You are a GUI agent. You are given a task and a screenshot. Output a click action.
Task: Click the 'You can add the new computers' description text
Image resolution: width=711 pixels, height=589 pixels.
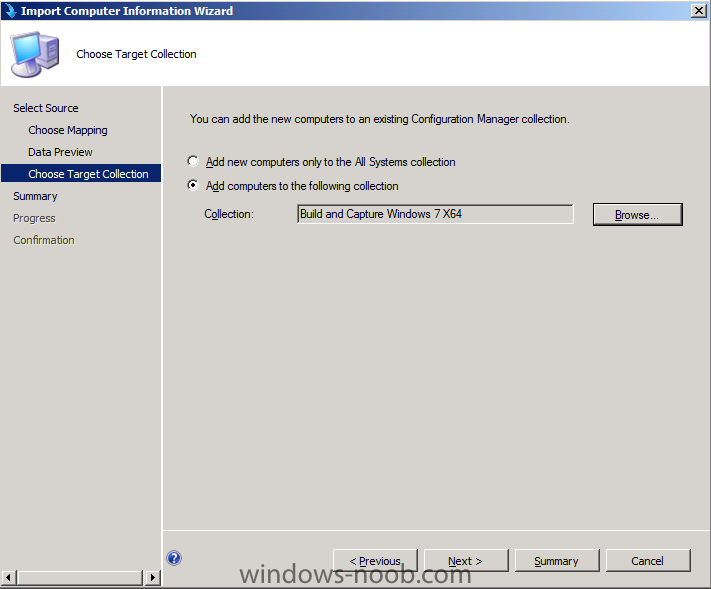[380, 119]
